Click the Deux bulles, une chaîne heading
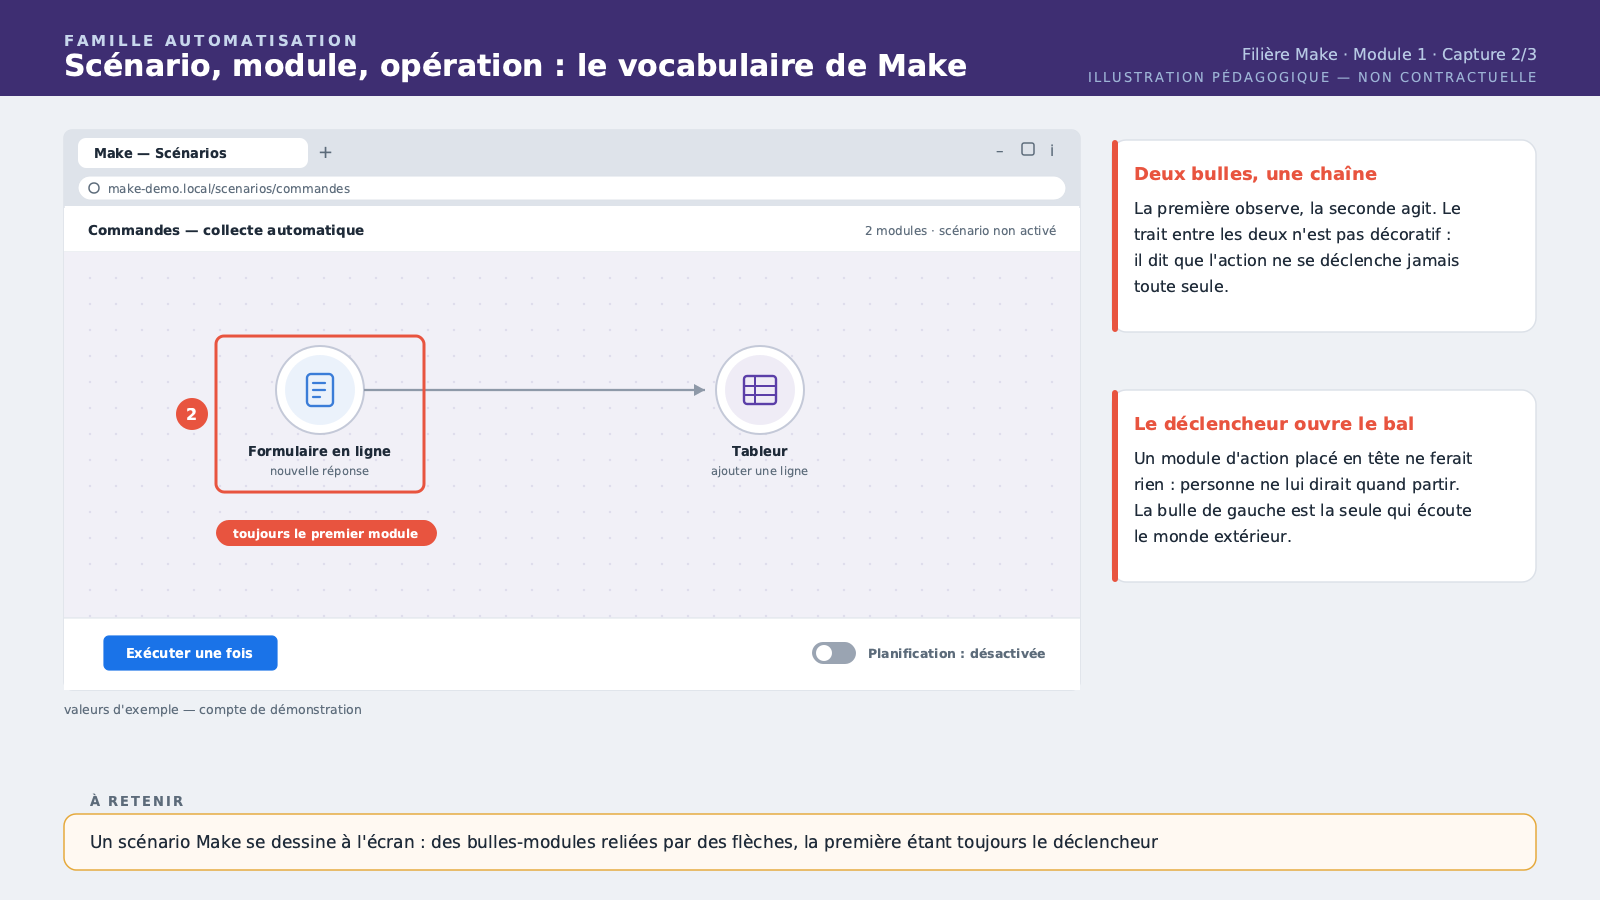This screenshot has height=900, width=1600. tap(1255, 174)
